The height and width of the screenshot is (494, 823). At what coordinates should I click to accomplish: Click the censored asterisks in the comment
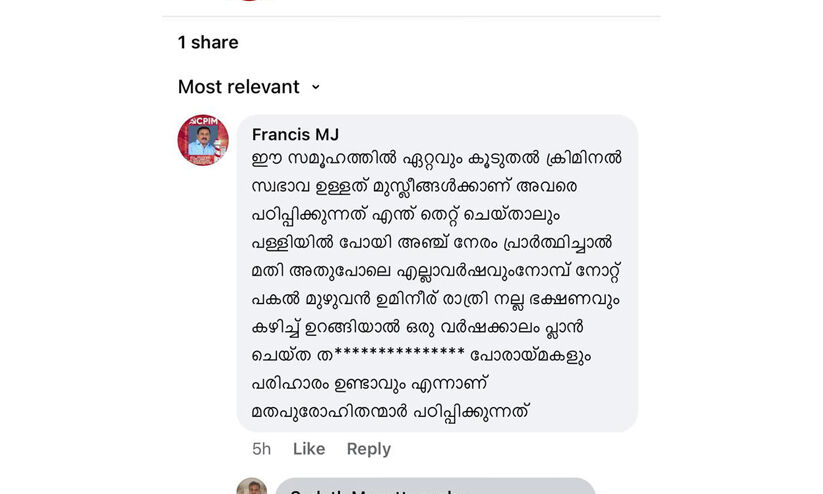[x=399, y=355]
